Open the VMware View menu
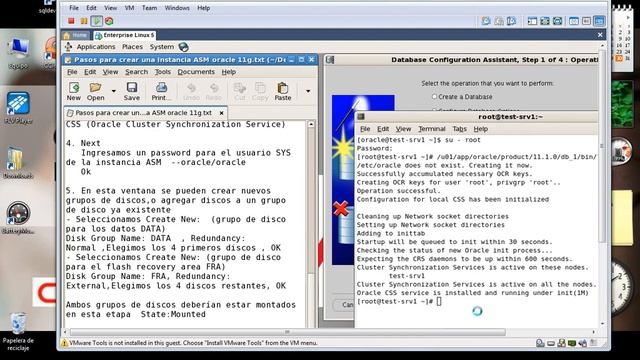This screenshot has width=640, height=360. tap(111, 8)
